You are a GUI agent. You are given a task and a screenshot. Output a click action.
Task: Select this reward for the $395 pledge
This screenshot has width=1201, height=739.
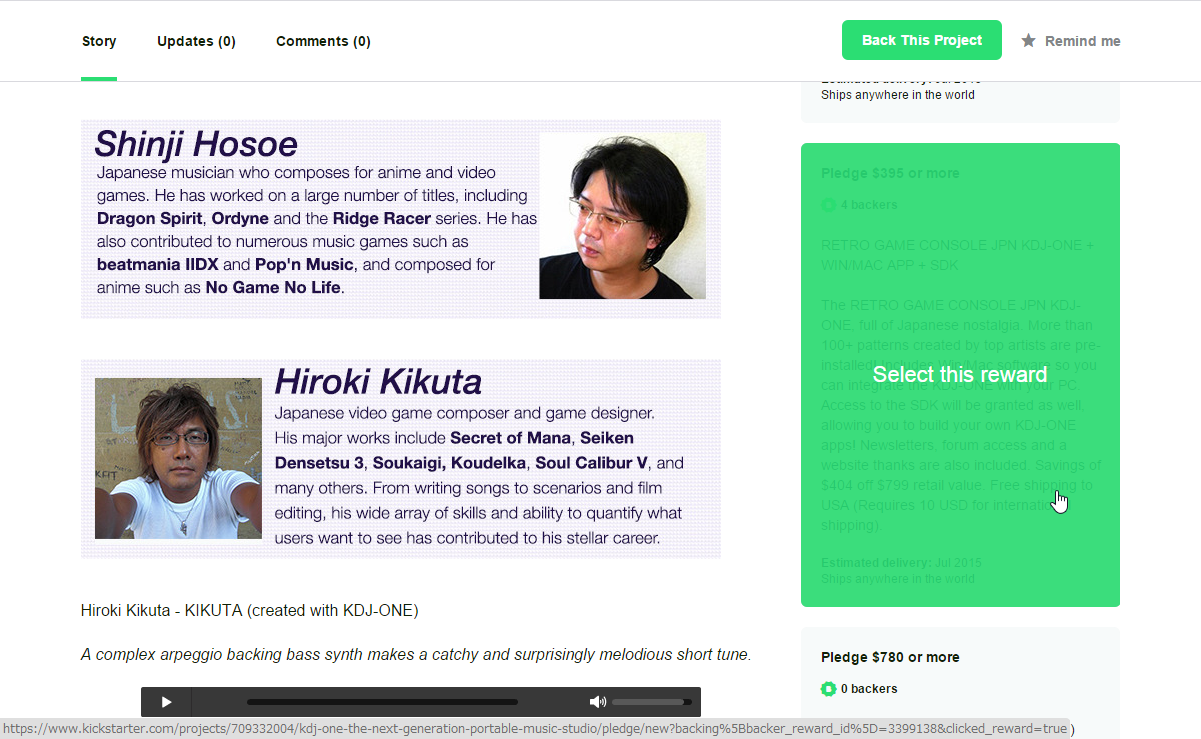(960, 375)
